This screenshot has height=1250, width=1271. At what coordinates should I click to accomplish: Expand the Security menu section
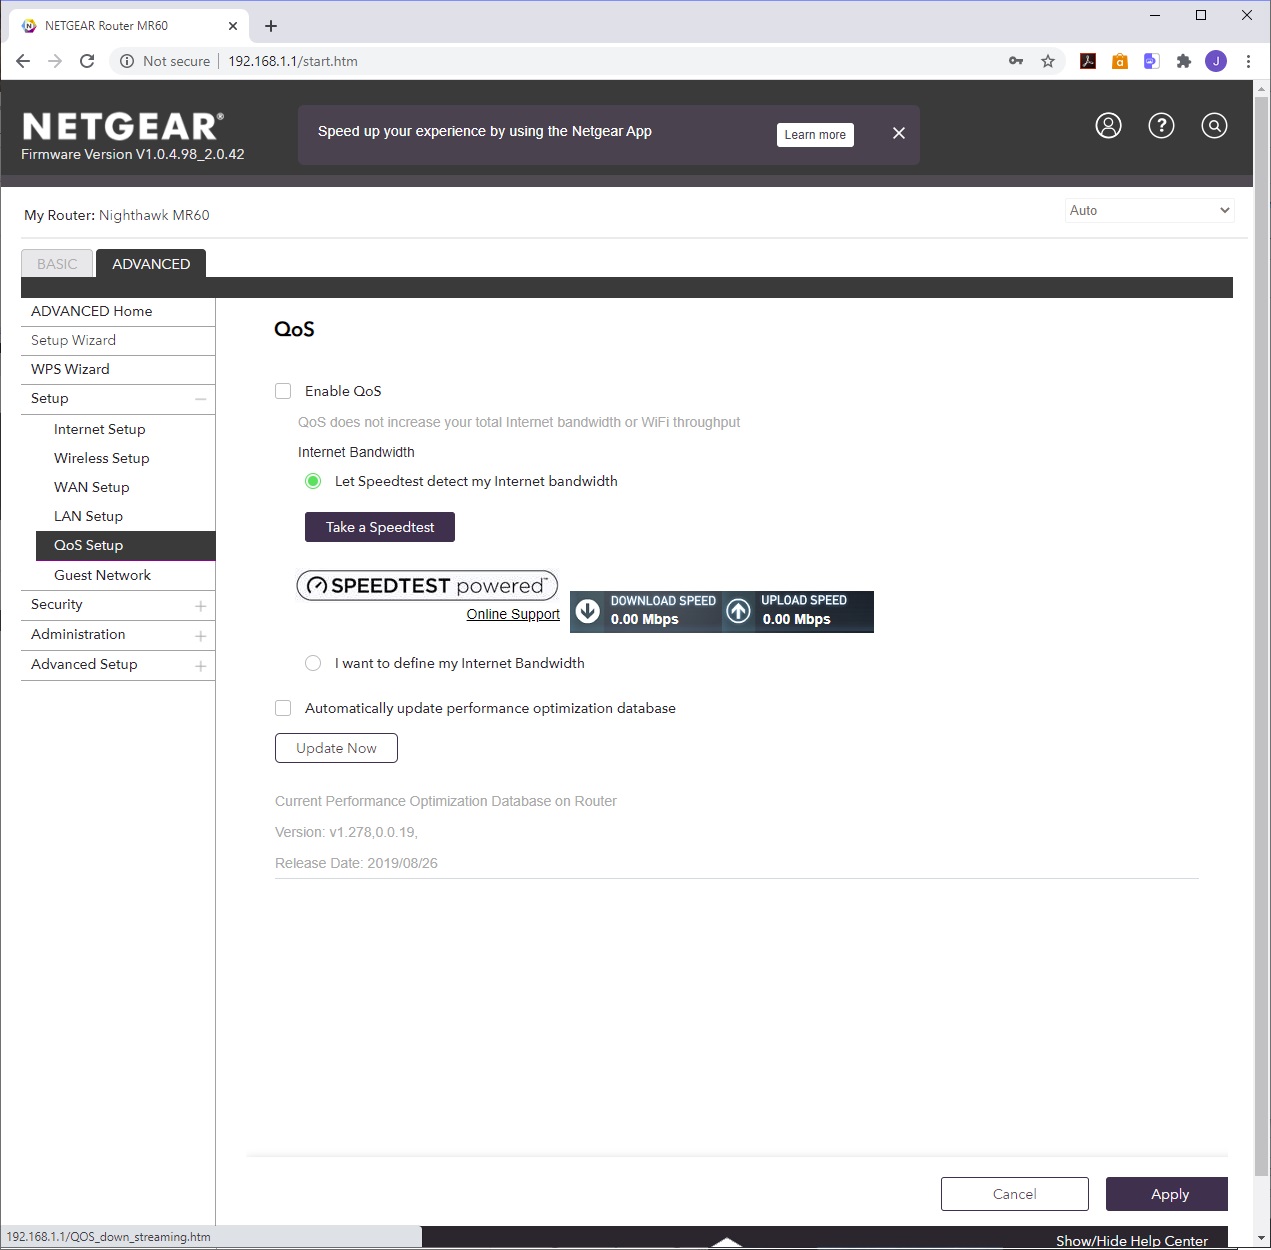pyautogui.click(x=201, y=606)
